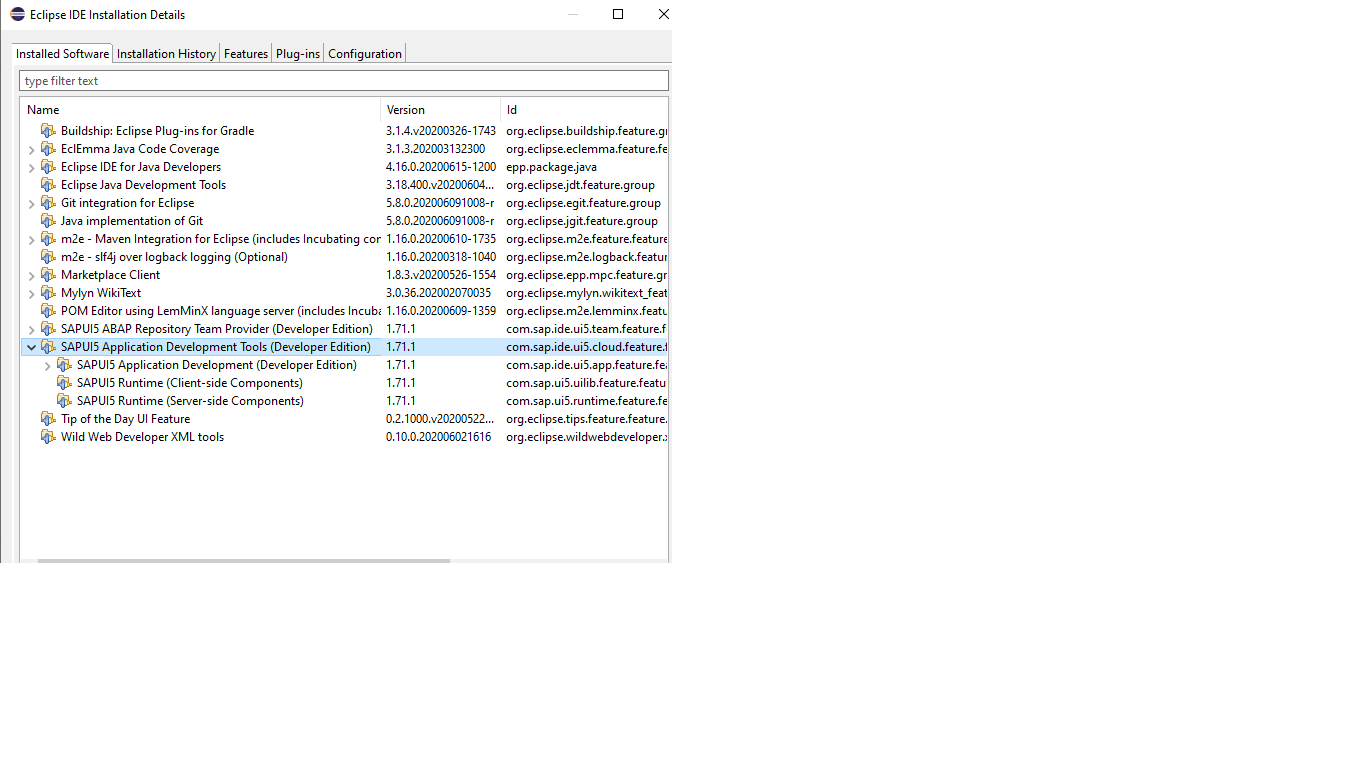Open the Configuration tab
The image size is (1366, 768).
coord(365,54)
